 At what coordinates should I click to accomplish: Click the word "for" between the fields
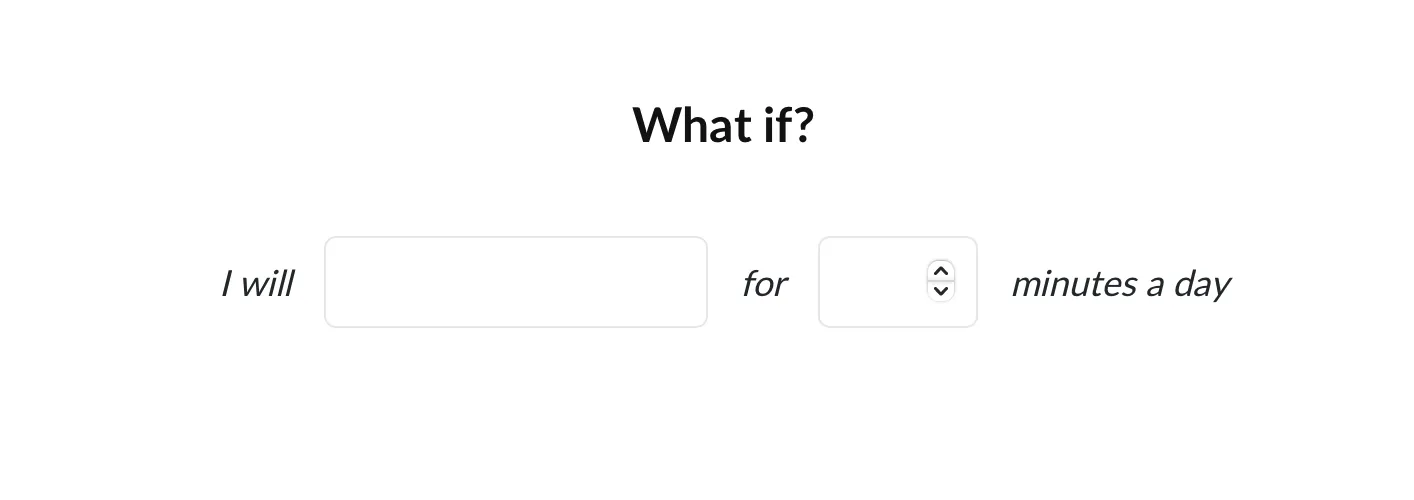[764, 284]
